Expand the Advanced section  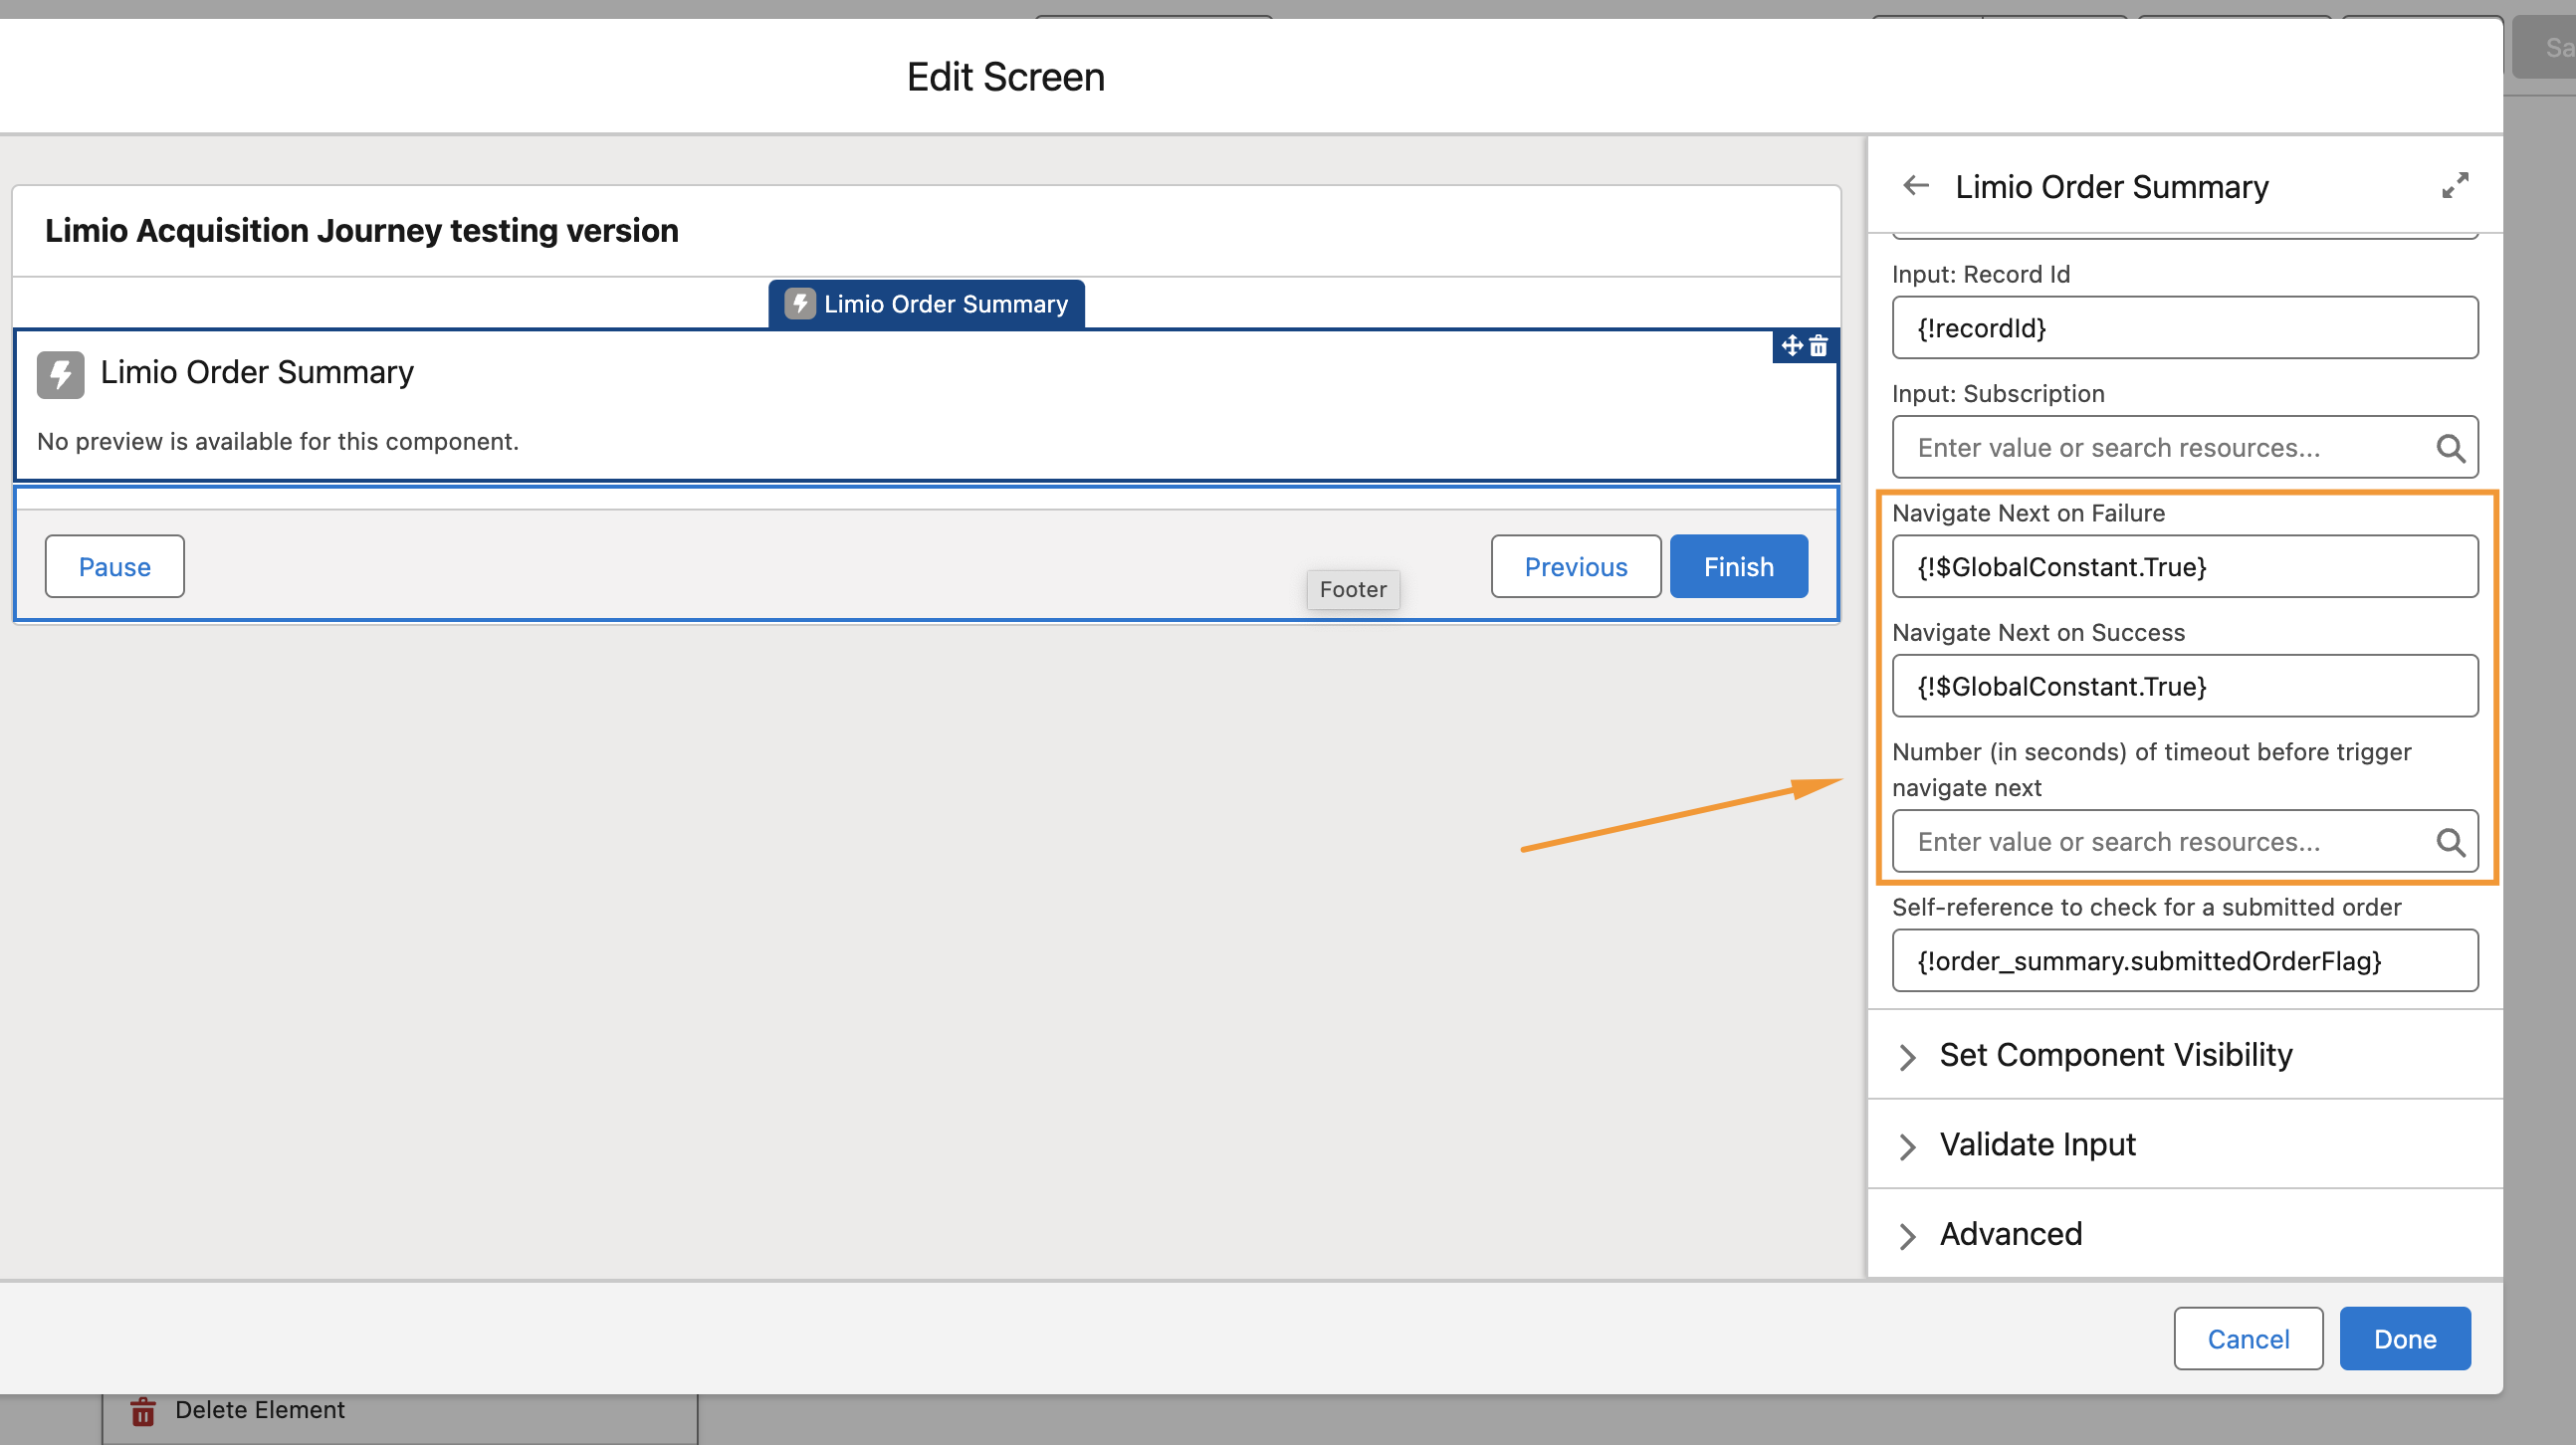tap(2185, 1234)
